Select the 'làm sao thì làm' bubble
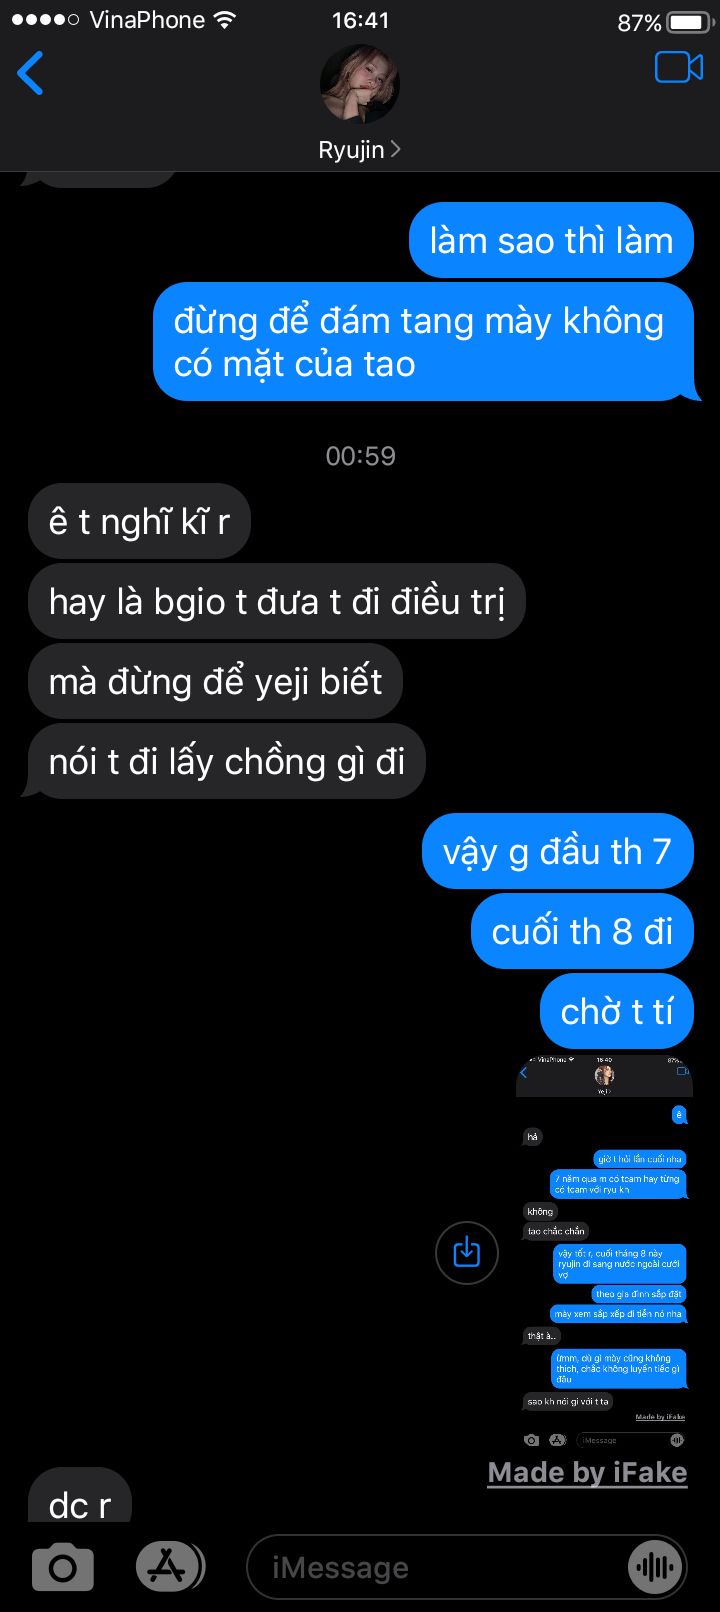The image size is (720, 1612). coord(551,240)
